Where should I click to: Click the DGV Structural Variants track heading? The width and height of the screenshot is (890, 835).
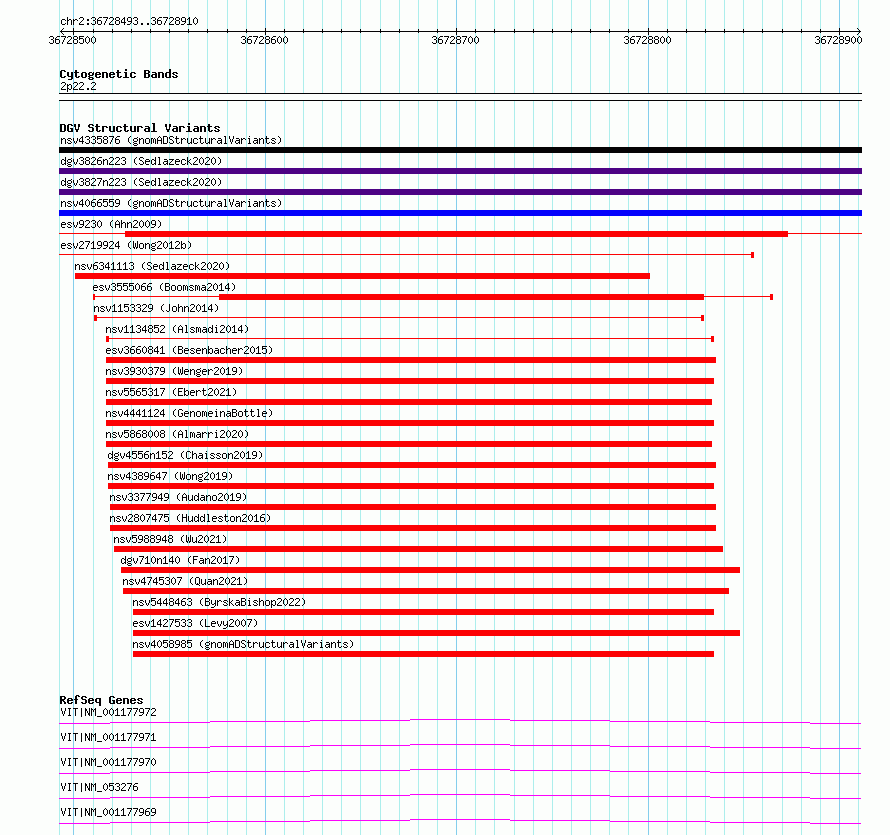tap(140, 128)
